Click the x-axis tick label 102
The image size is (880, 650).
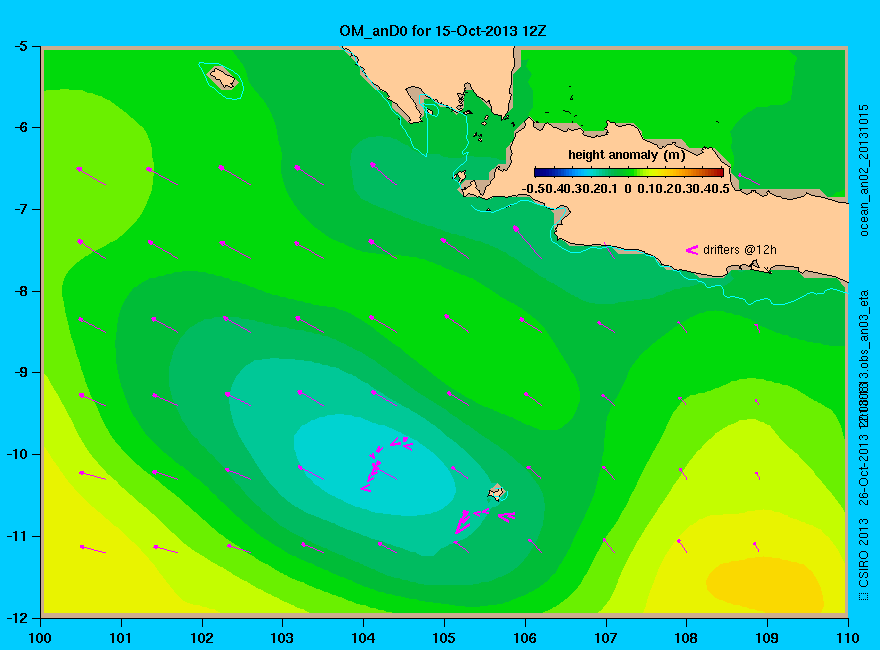pyautogui.click(x=201, y=638)
